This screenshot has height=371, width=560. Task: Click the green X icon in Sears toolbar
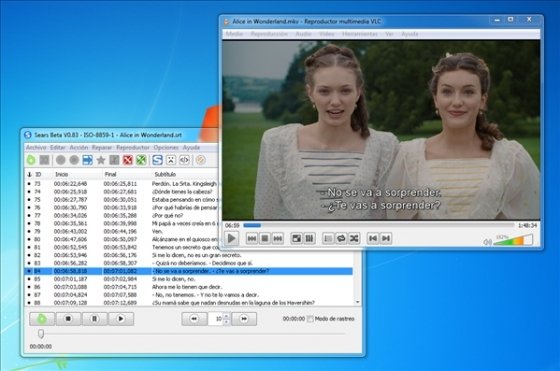click(141, 160)
